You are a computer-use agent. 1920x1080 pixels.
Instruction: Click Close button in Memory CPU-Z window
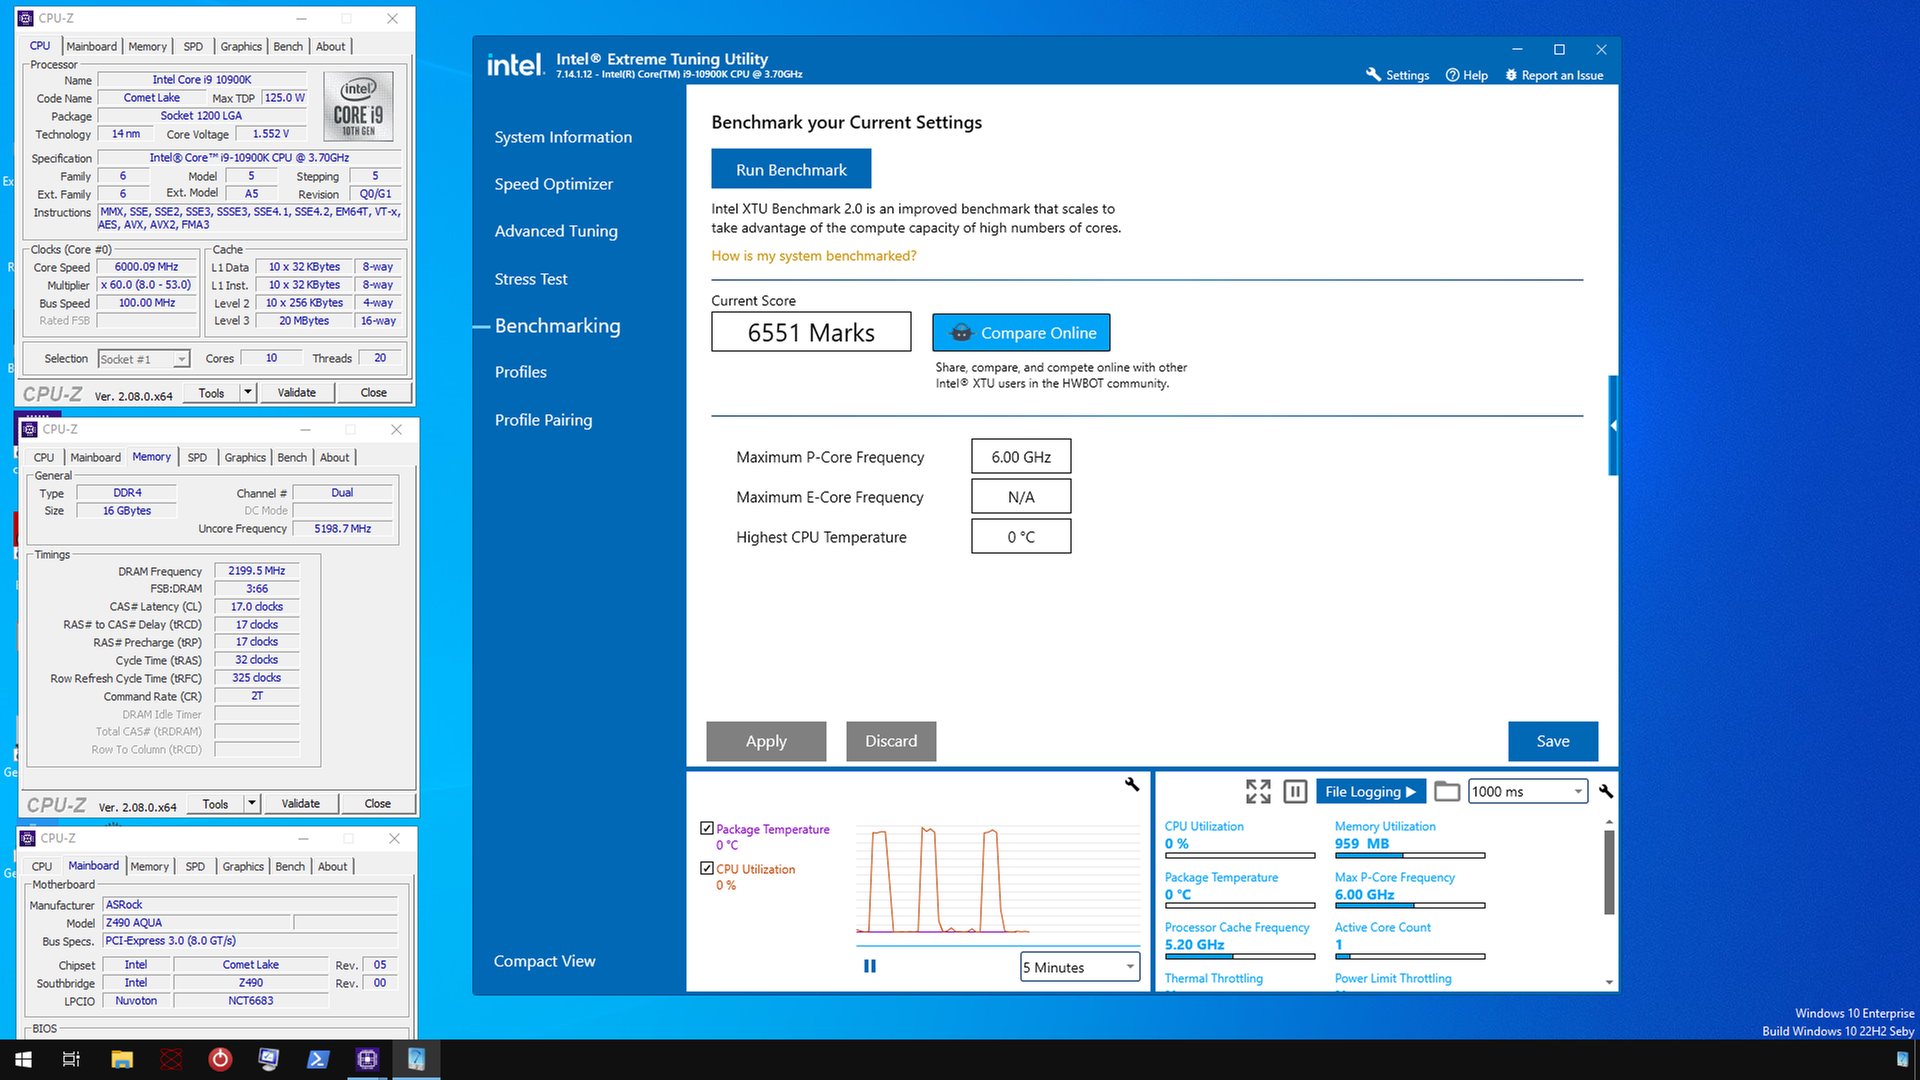tap(378, 803)
